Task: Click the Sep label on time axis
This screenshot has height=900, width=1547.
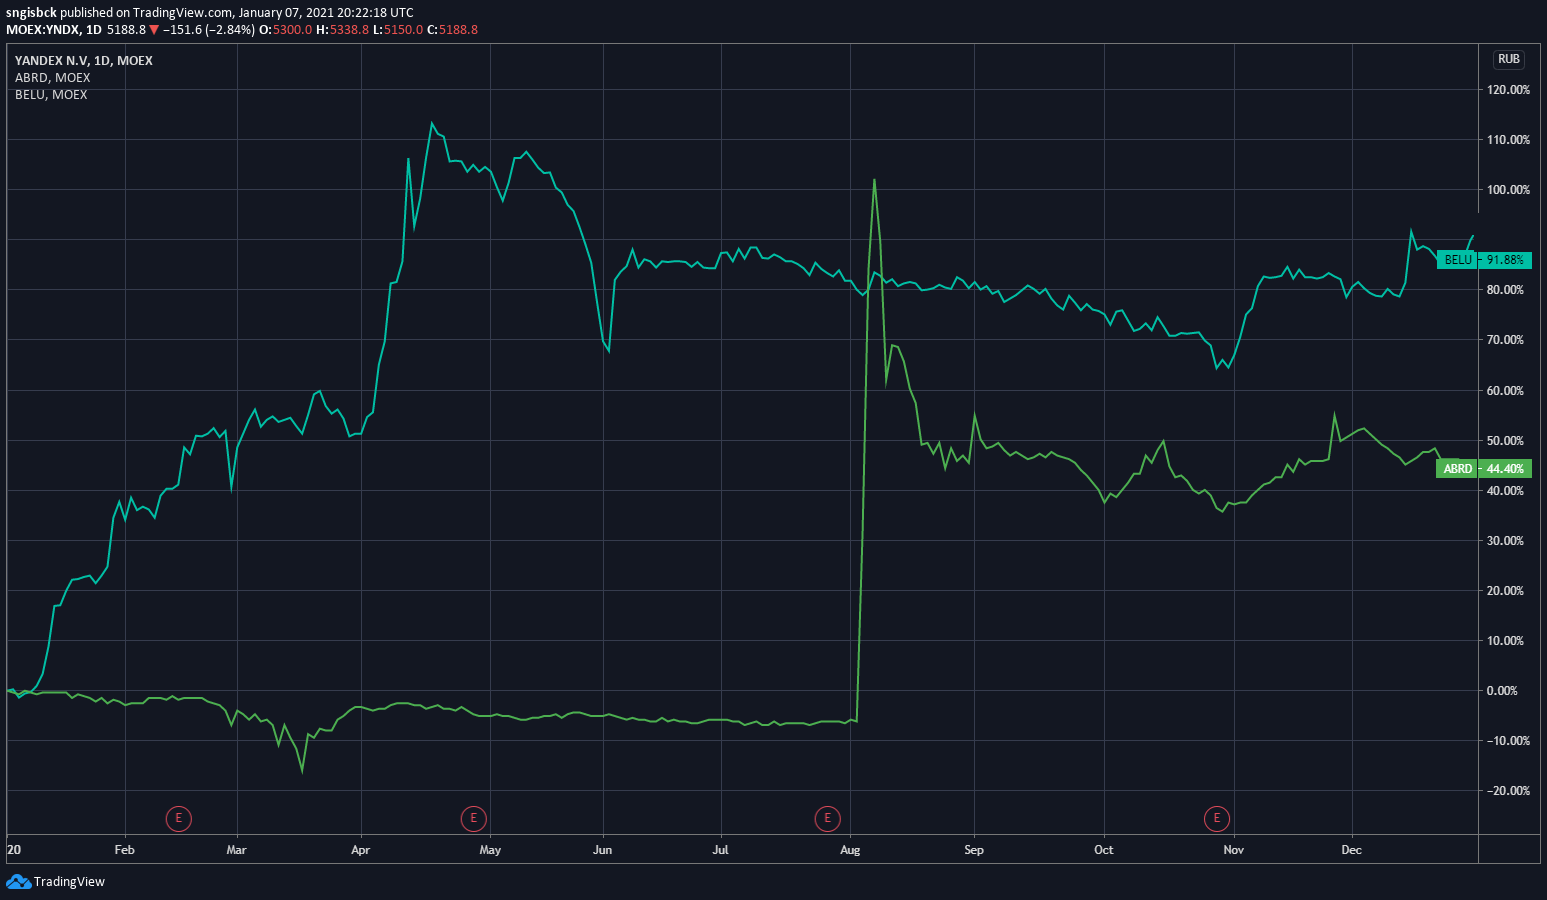Action: click(974, 850)
